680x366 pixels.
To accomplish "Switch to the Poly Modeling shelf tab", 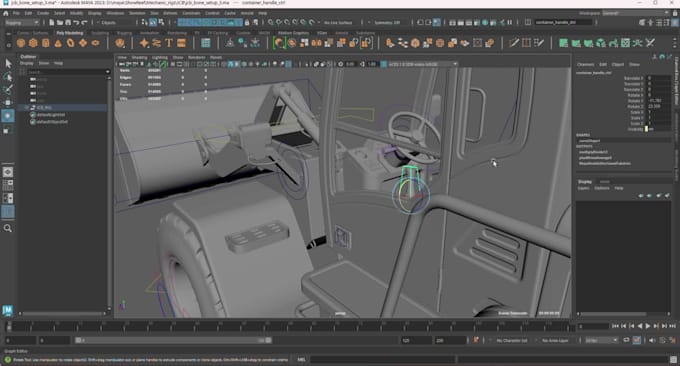I will click(x=69, y=33).
